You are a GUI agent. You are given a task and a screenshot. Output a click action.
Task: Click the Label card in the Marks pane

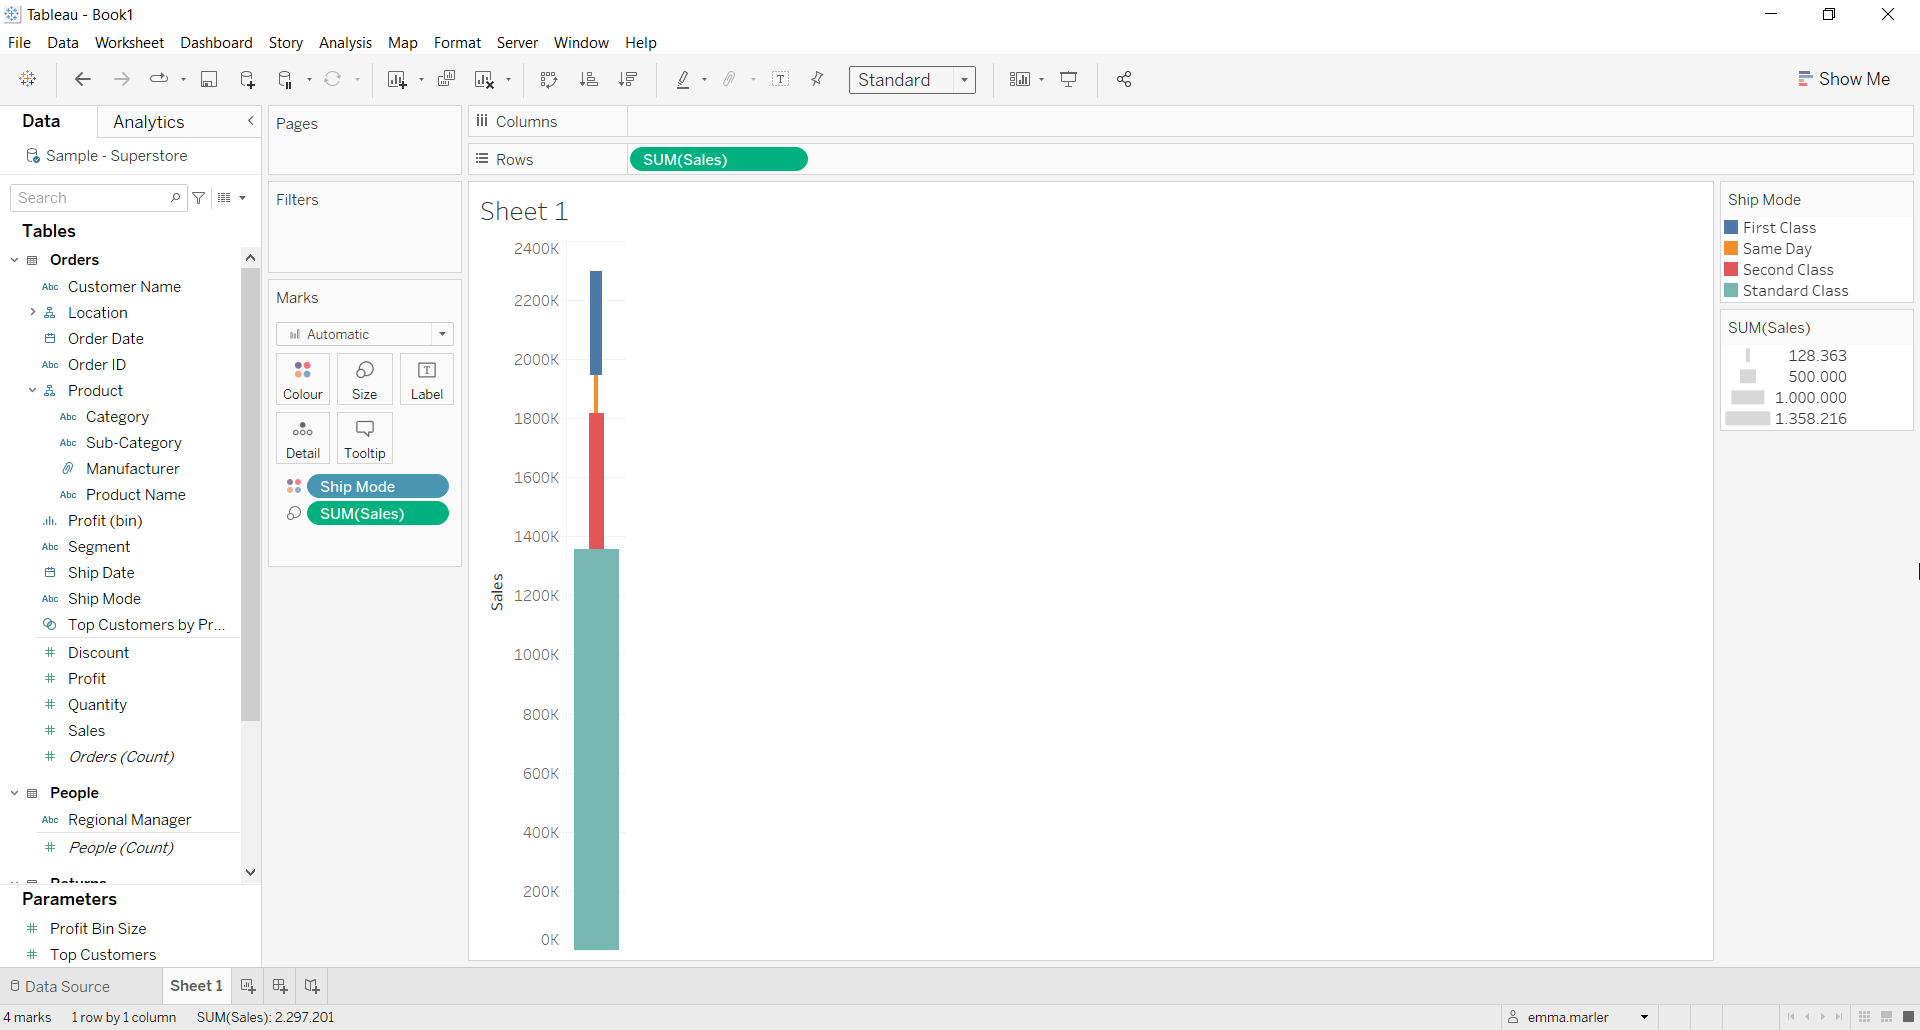click(x=426, y=379)
